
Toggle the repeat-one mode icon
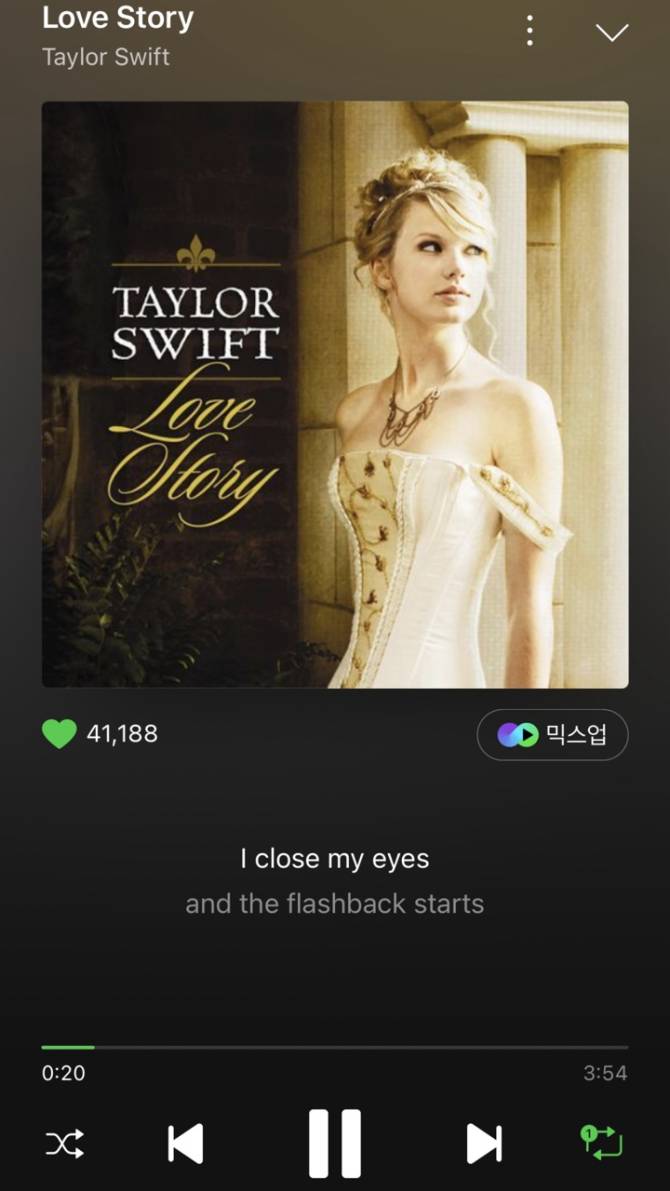point(602,1142)
